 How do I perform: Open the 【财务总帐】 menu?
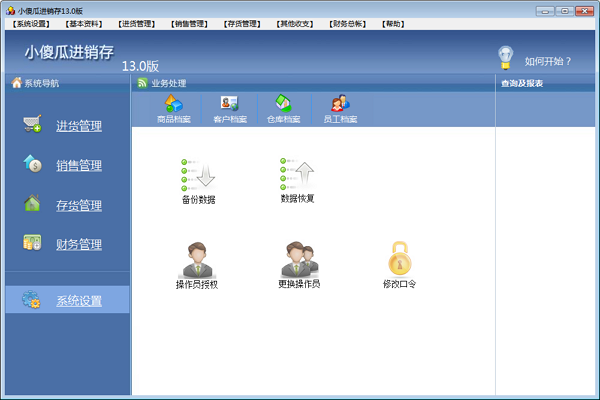348,24
